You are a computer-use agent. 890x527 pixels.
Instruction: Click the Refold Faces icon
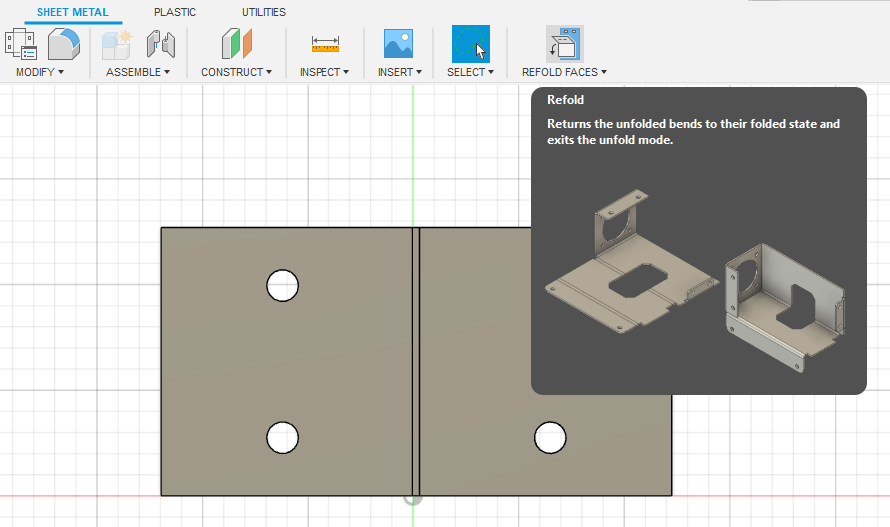(x=565, y=44)
